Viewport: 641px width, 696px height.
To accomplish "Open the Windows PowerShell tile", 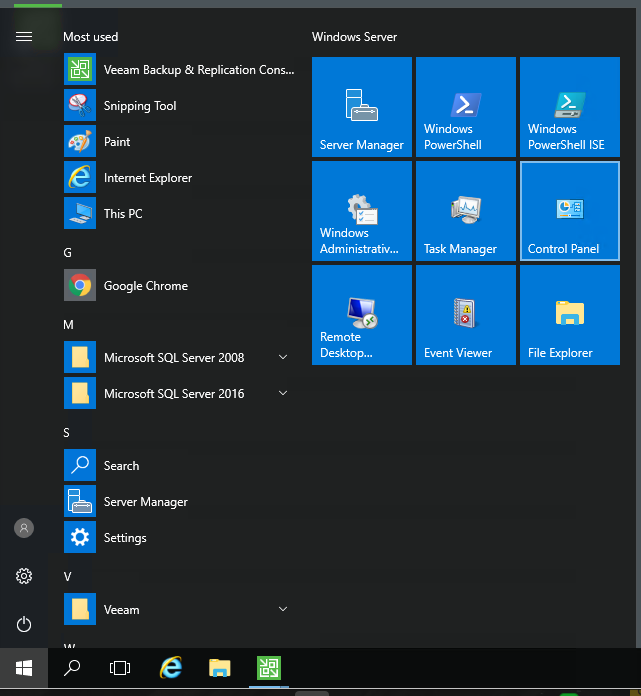I will point(466,107).
